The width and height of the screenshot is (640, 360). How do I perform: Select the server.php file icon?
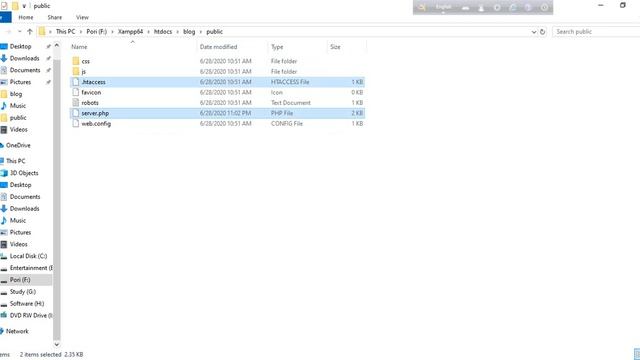coord(76,113)
